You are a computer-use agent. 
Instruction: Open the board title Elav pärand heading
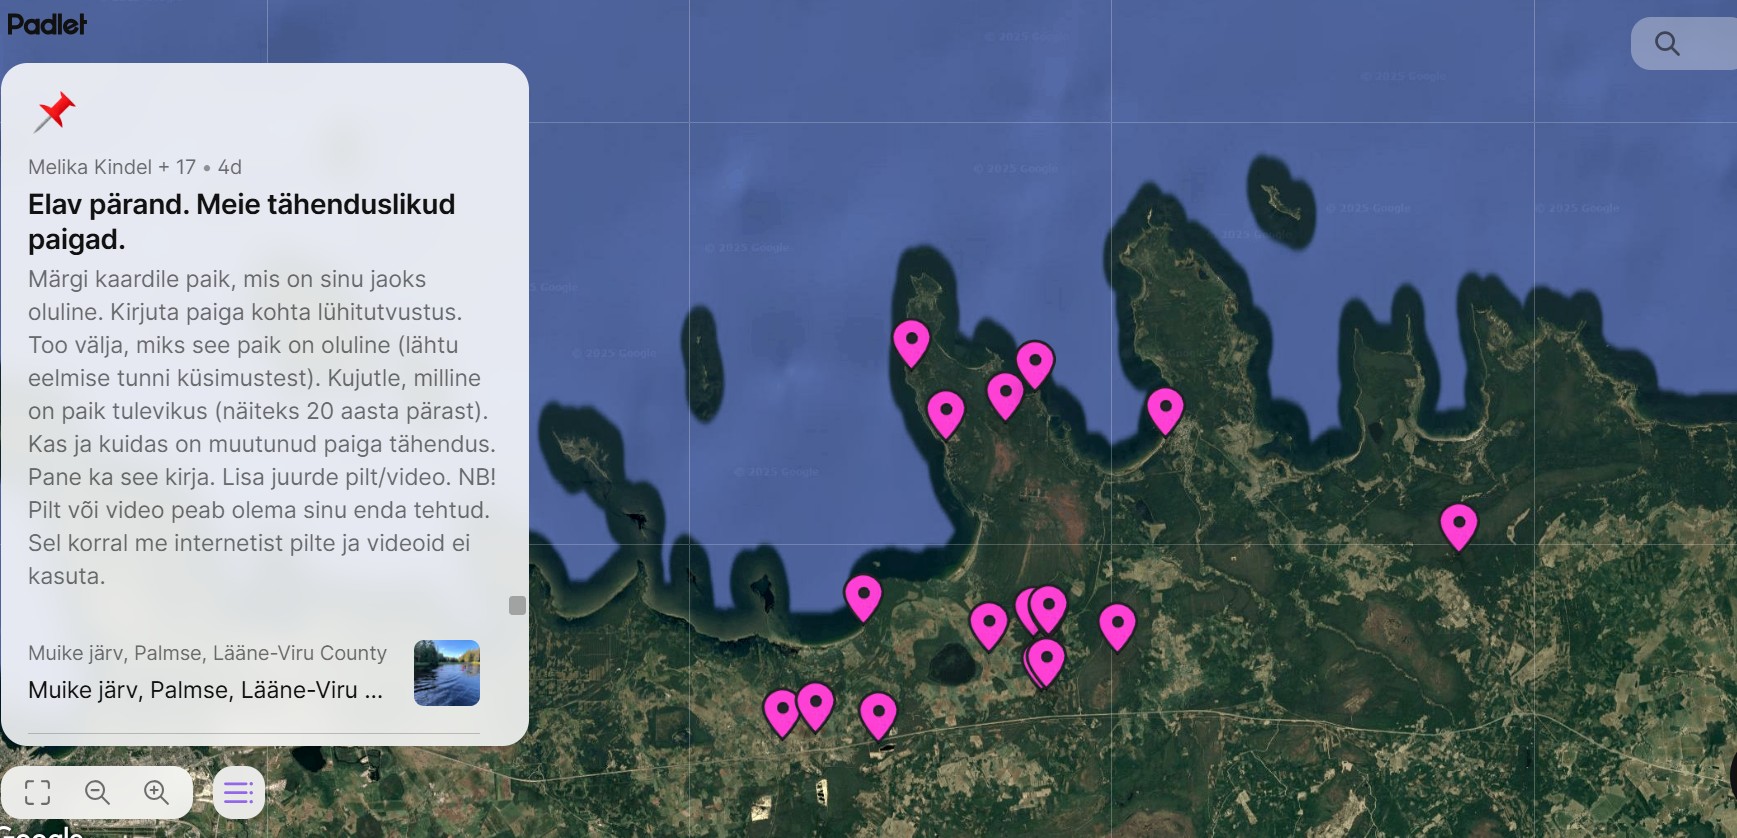(241, 221)
